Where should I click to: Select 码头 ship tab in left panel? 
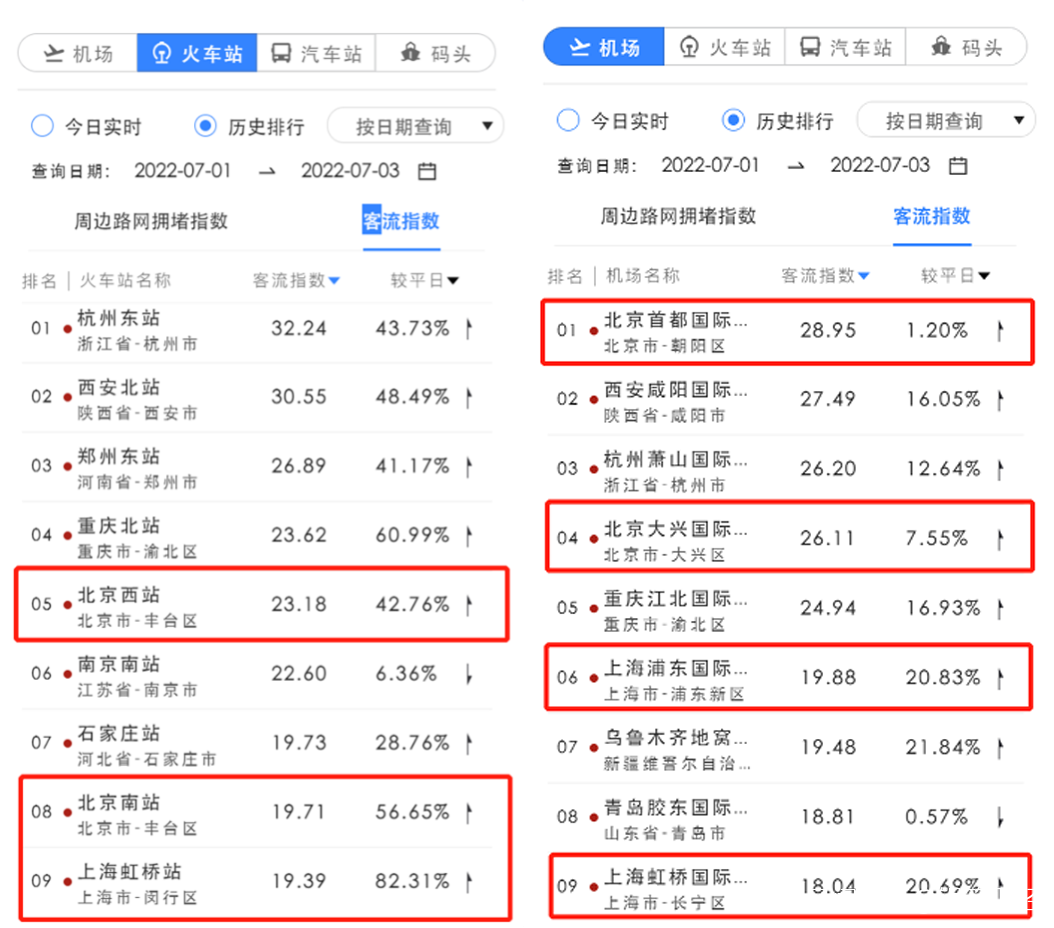(x=435, y=53)
